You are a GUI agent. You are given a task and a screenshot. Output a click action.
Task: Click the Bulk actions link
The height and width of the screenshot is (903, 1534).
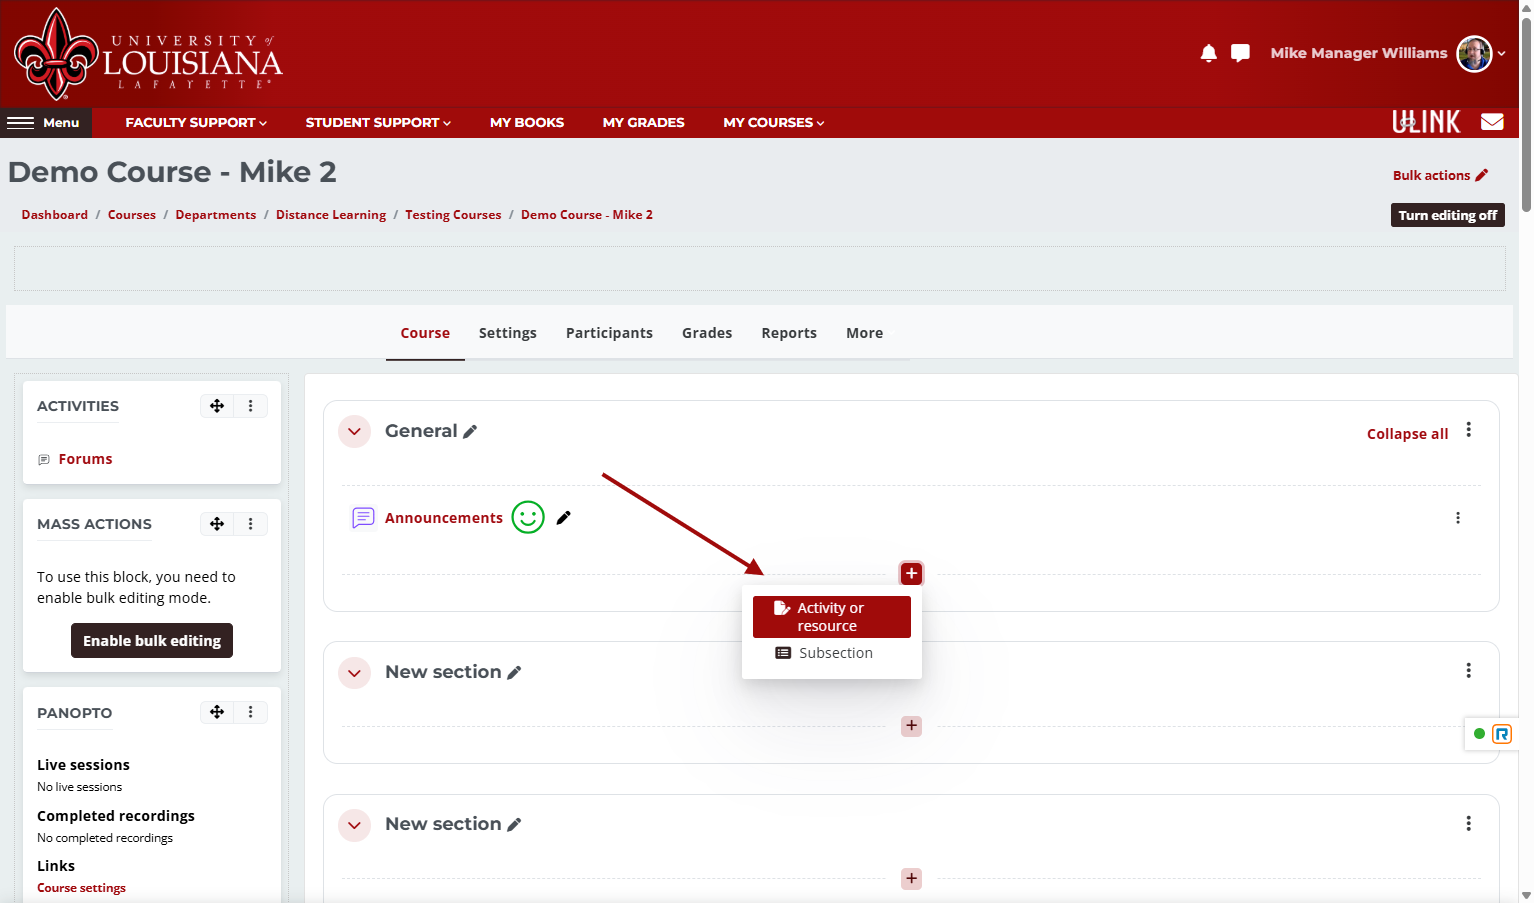pos(1441,175)
